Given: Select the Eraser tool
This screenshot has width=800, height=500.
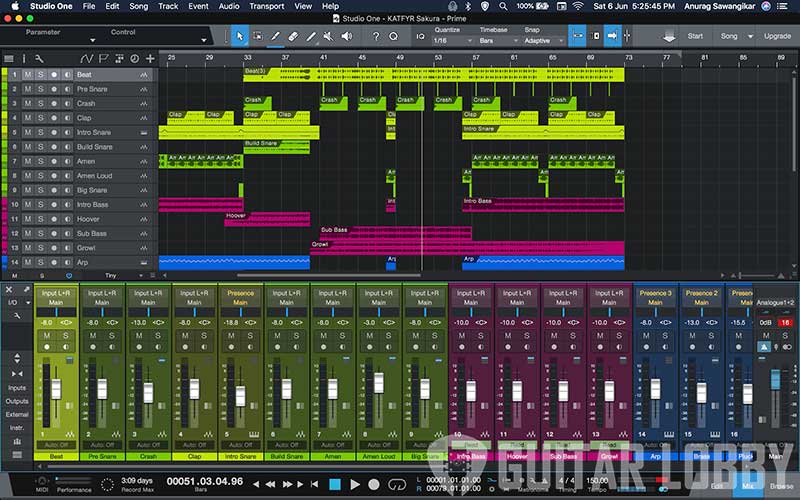Looking at the screenshot, I should [x=293, y=36].
